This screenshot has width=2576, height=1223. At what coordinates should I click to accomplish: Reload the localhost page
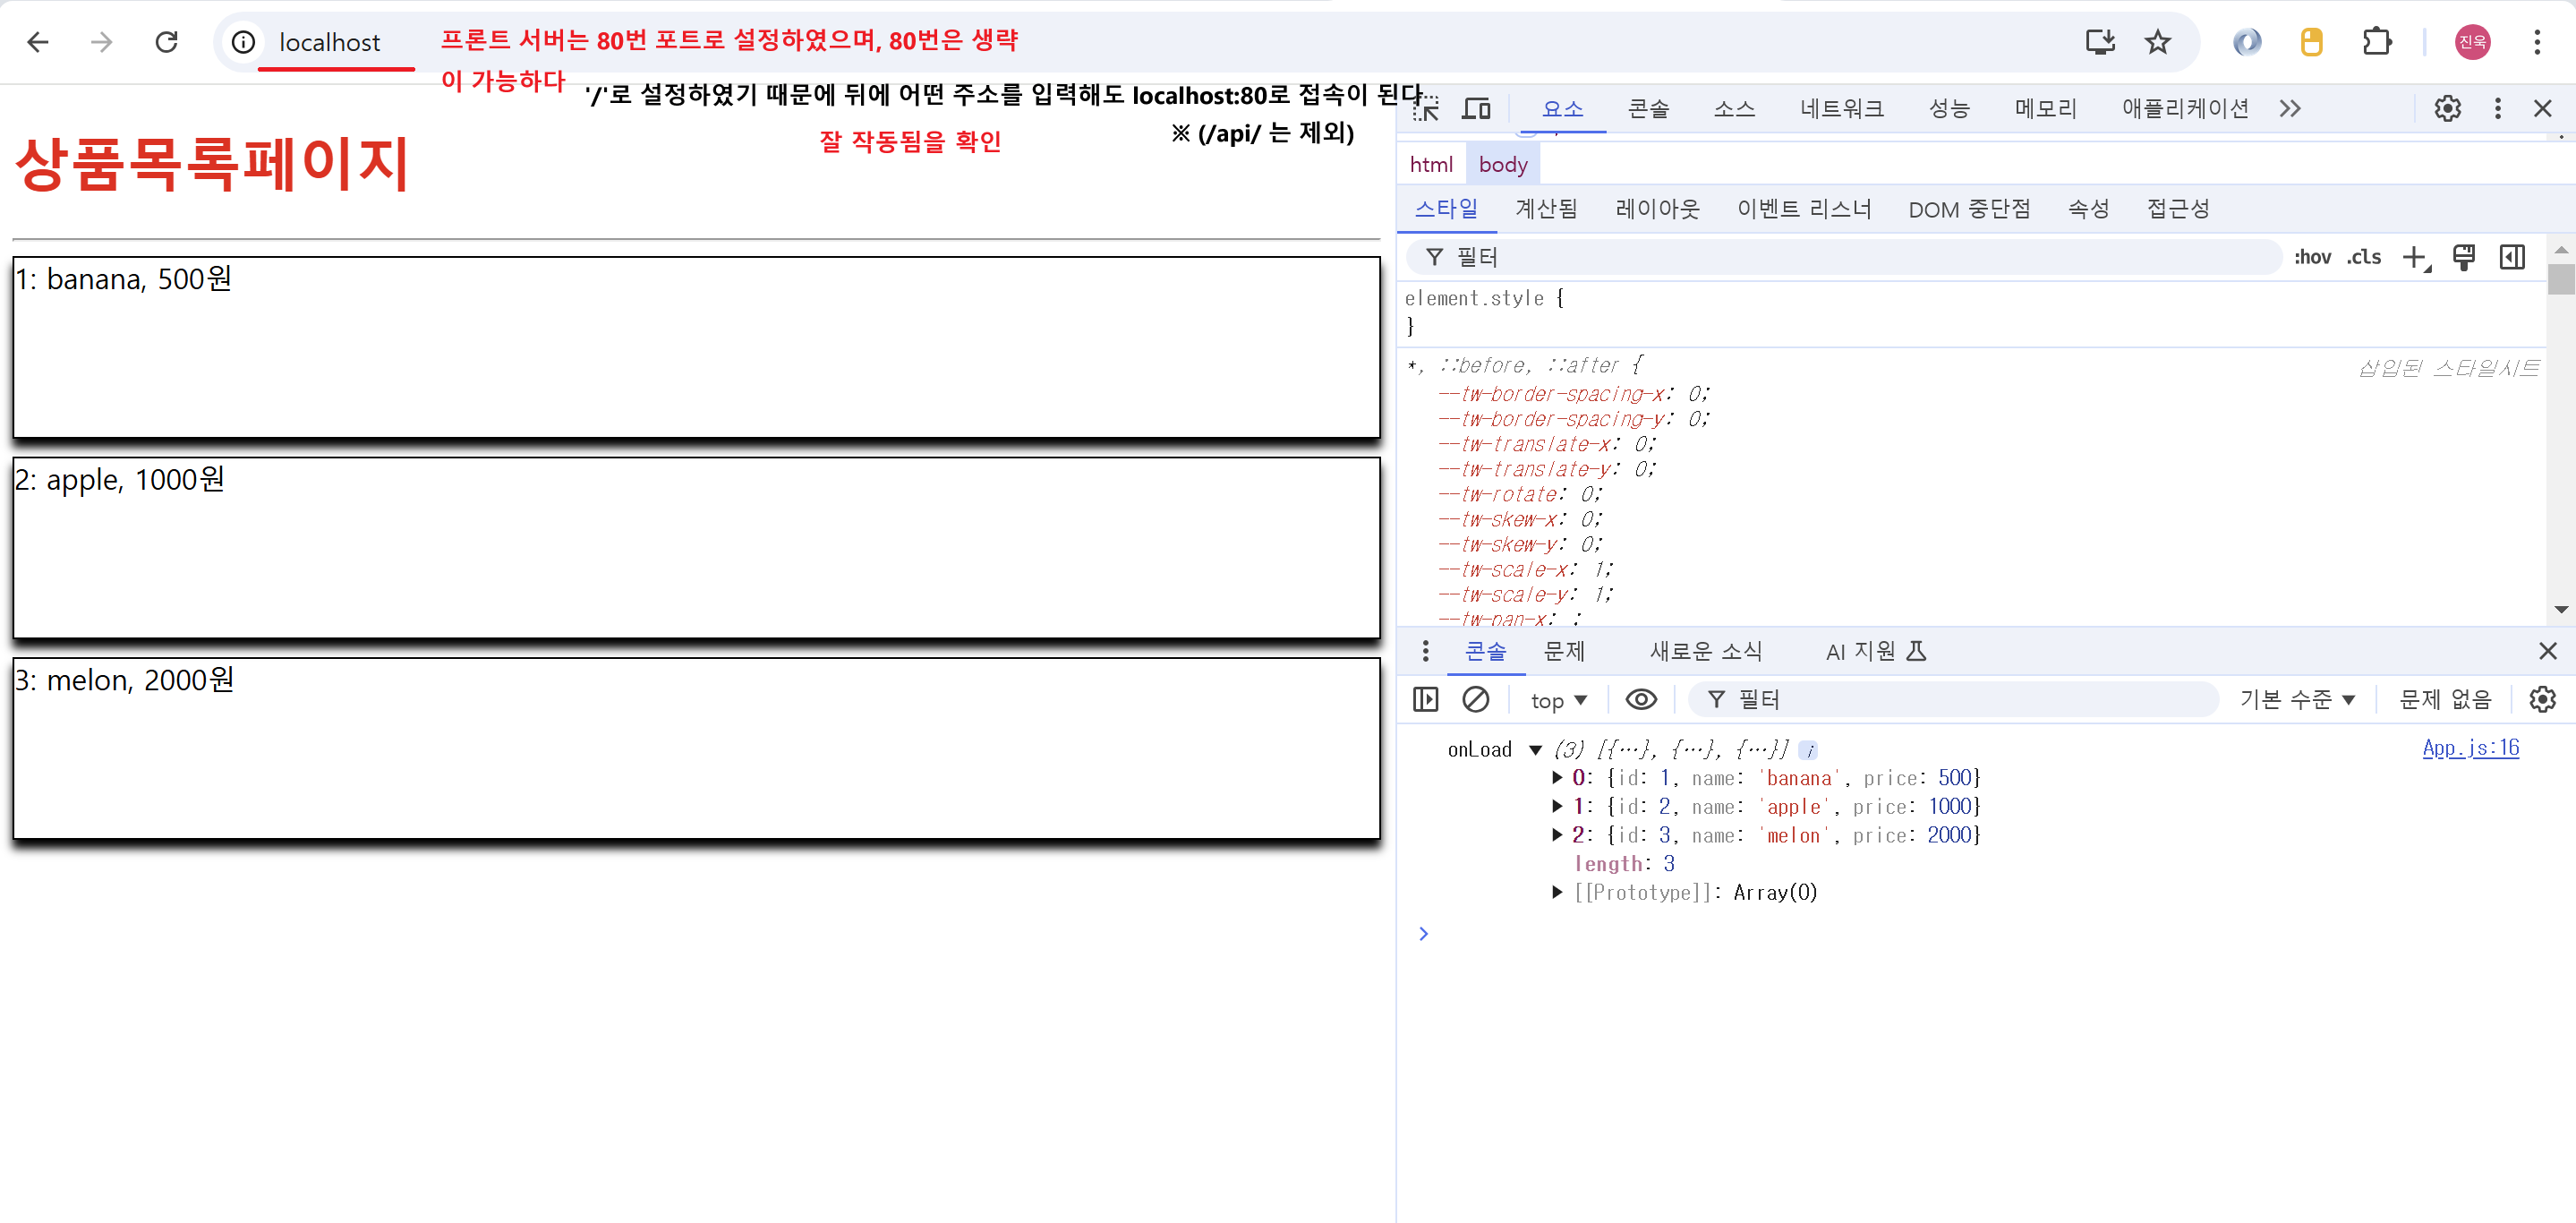[166, 42]
